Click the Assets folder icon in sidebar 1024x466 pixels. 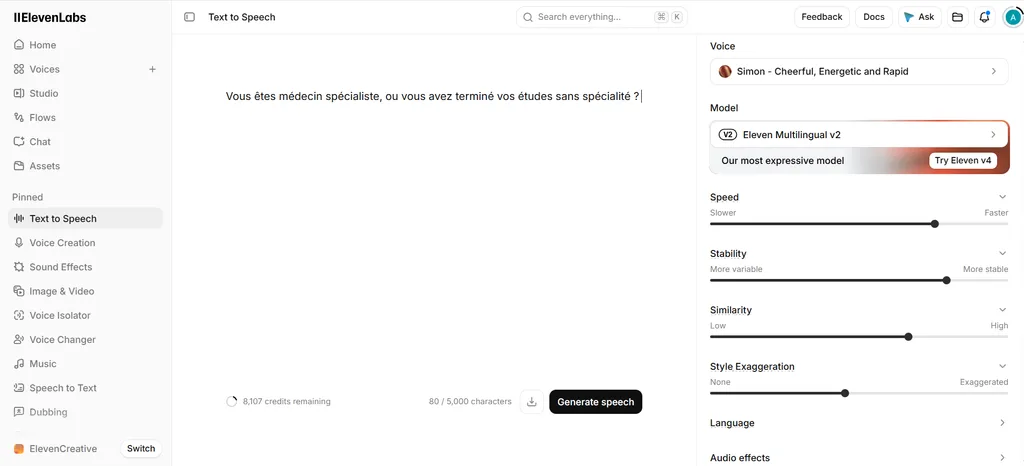[19, 166]
